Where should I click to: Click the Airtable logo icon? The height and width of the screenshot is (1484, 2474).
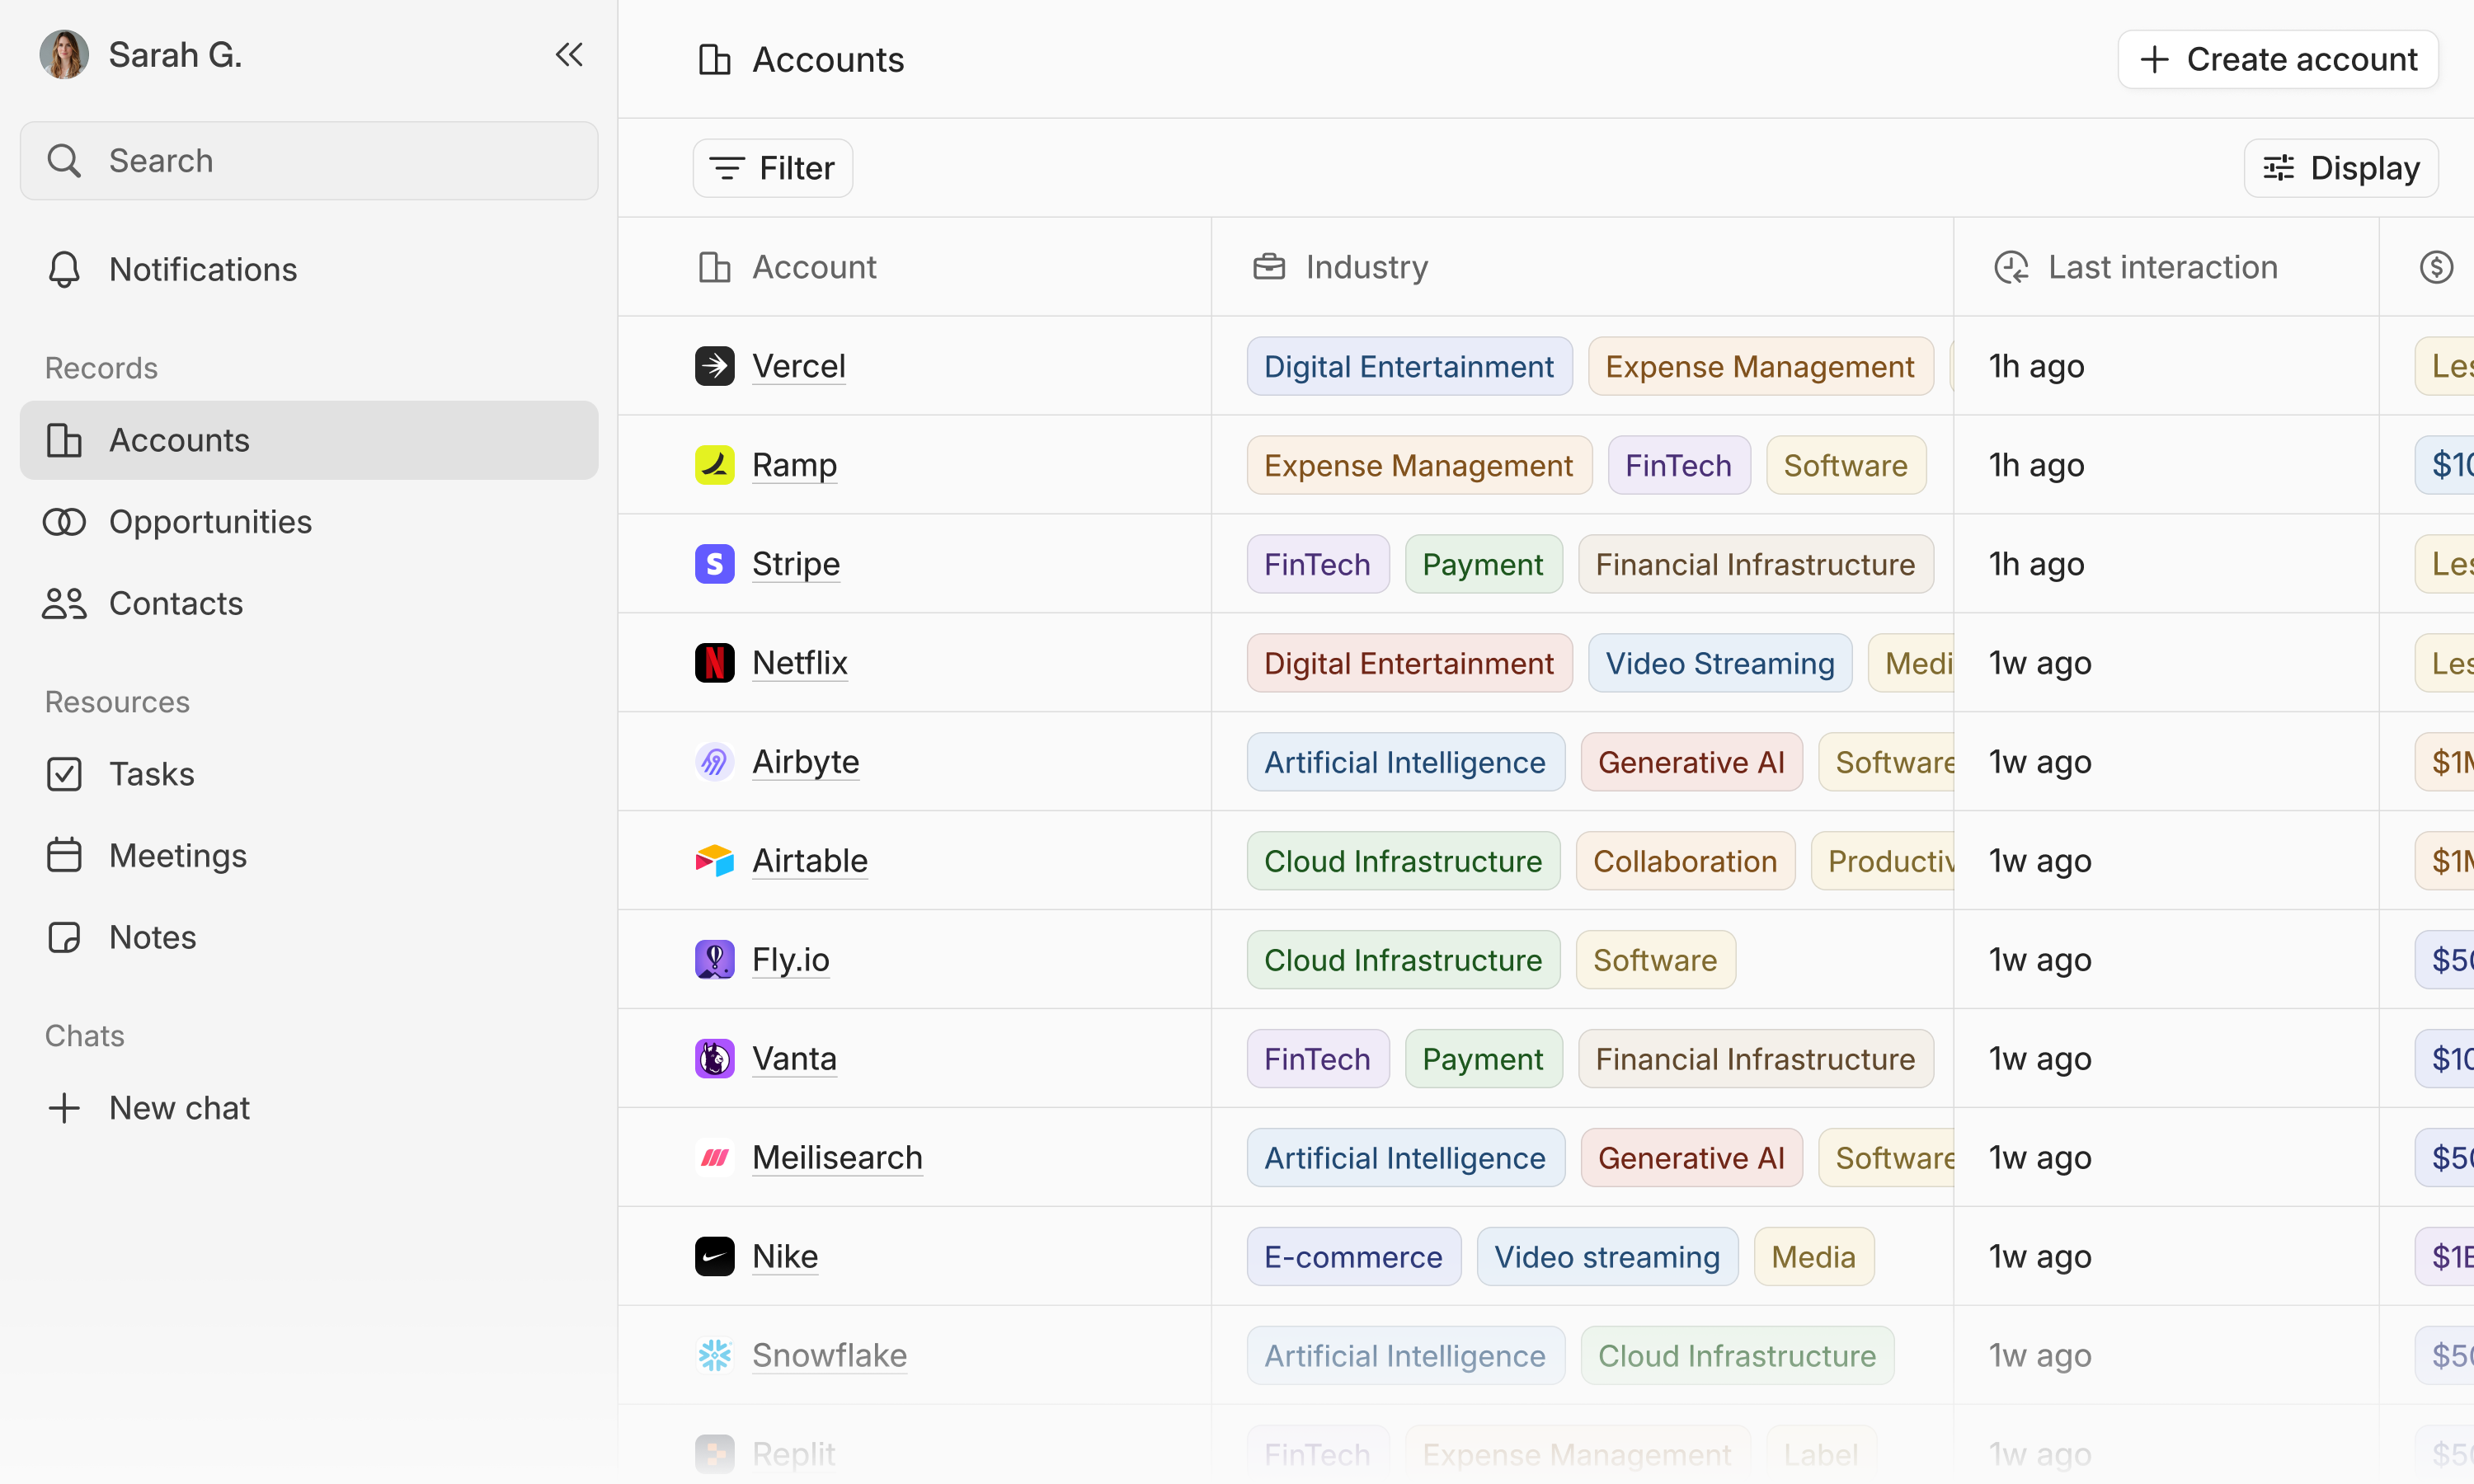click(715, 861)
